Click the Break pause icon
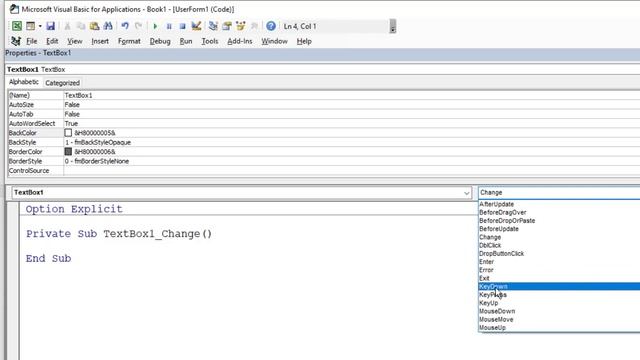This screenshot has width=640, height=360. pos(169,26)
